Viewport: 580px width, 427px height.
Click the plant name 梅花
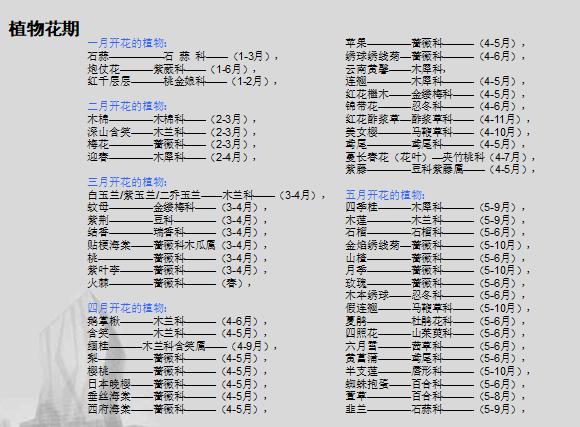pos(98,144)
